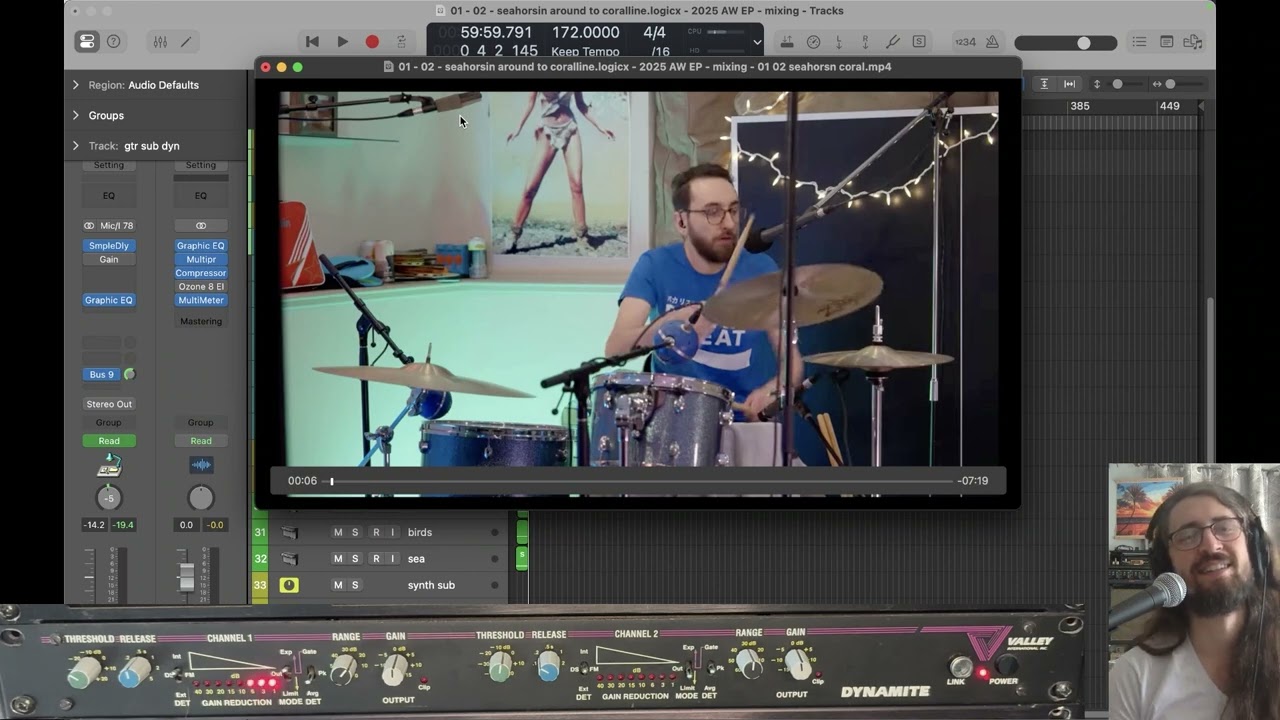Click the left channel strip desk-lamp icon

coord(109,465)
